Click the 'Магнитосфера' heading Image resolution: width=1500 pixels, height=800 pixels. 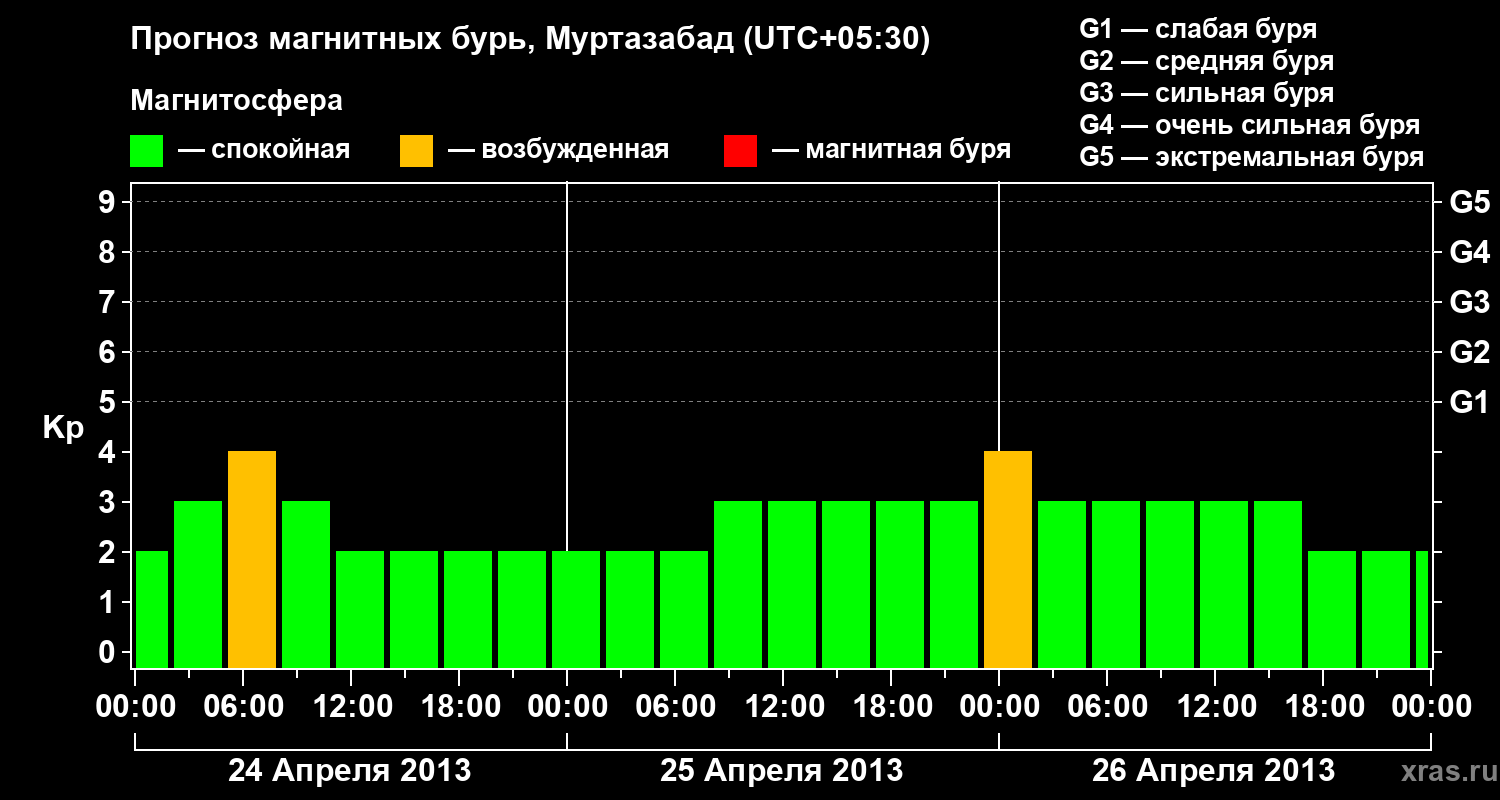point(237,101)
